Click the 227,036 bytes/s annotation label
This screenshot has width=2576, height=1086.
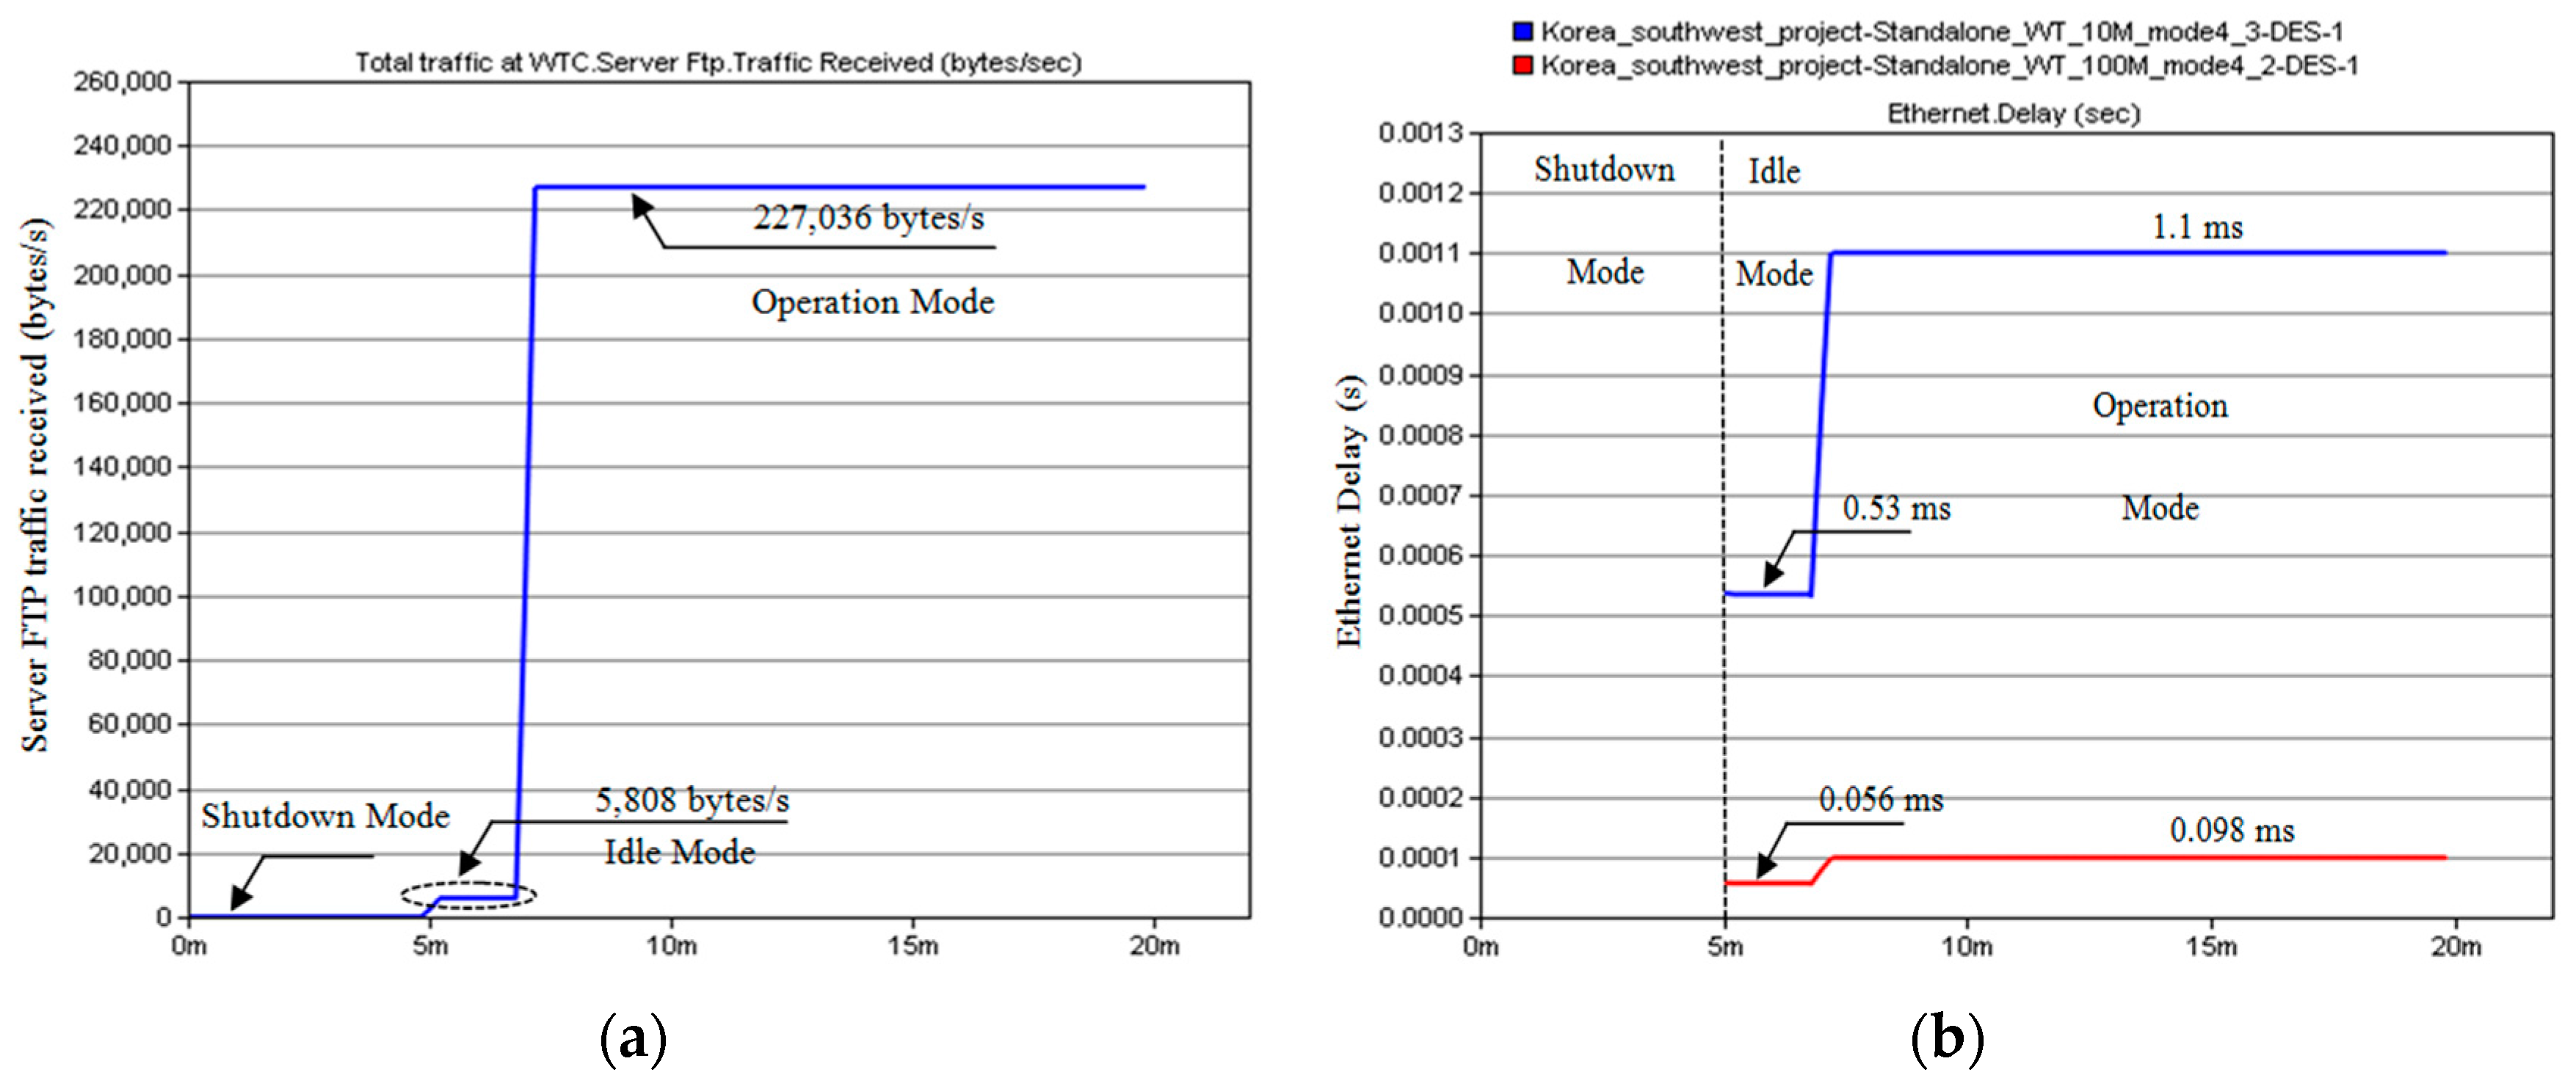point(868,217)
